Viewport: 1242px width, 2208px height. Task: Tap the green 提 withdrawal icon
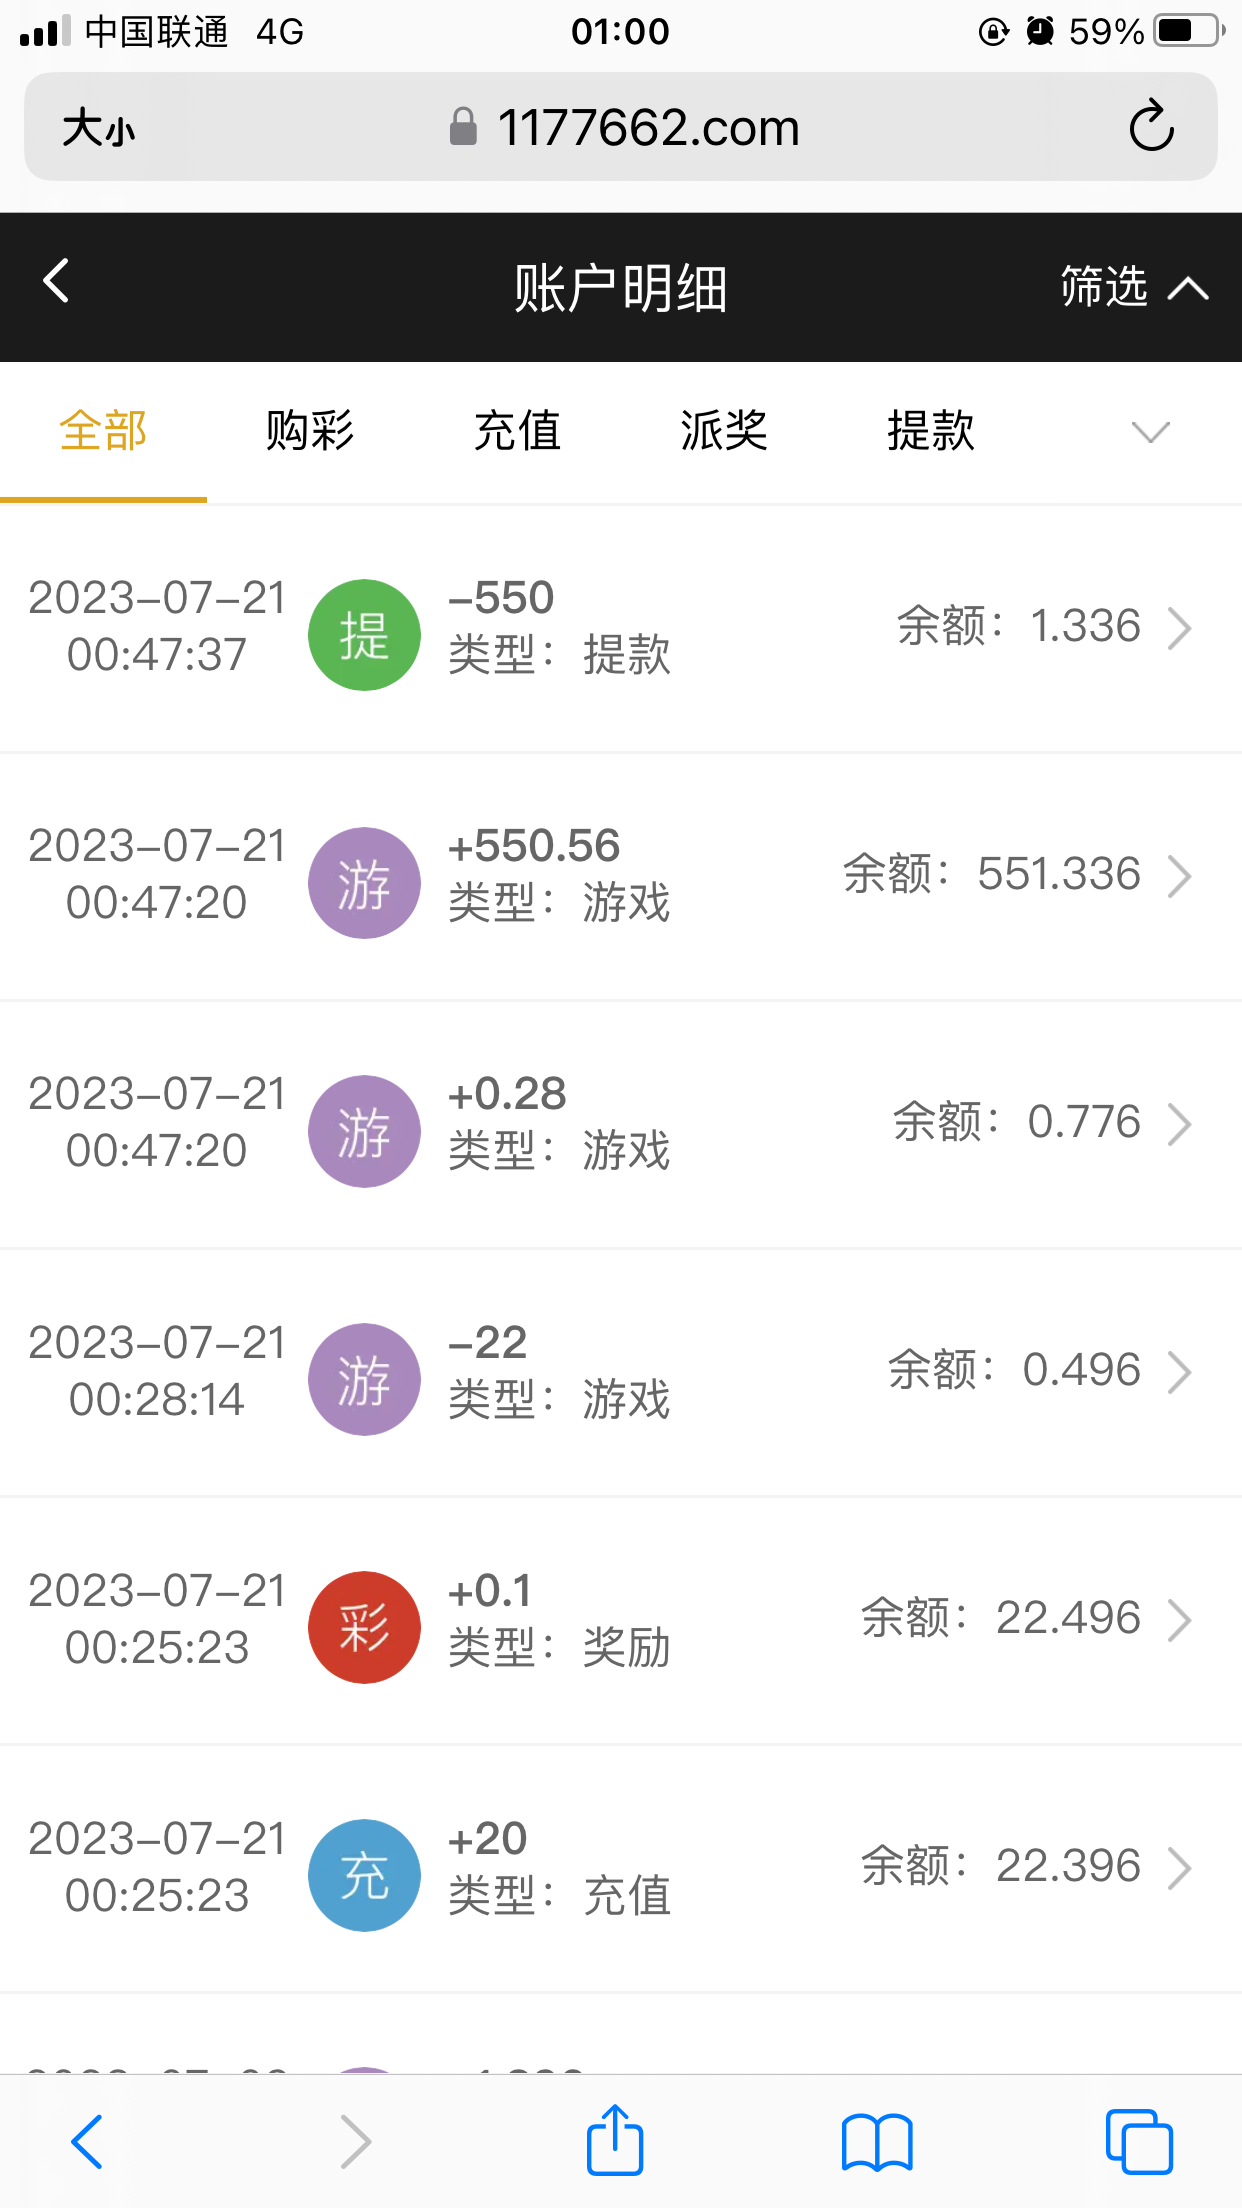pyautogui.click(x=364, y=635)
